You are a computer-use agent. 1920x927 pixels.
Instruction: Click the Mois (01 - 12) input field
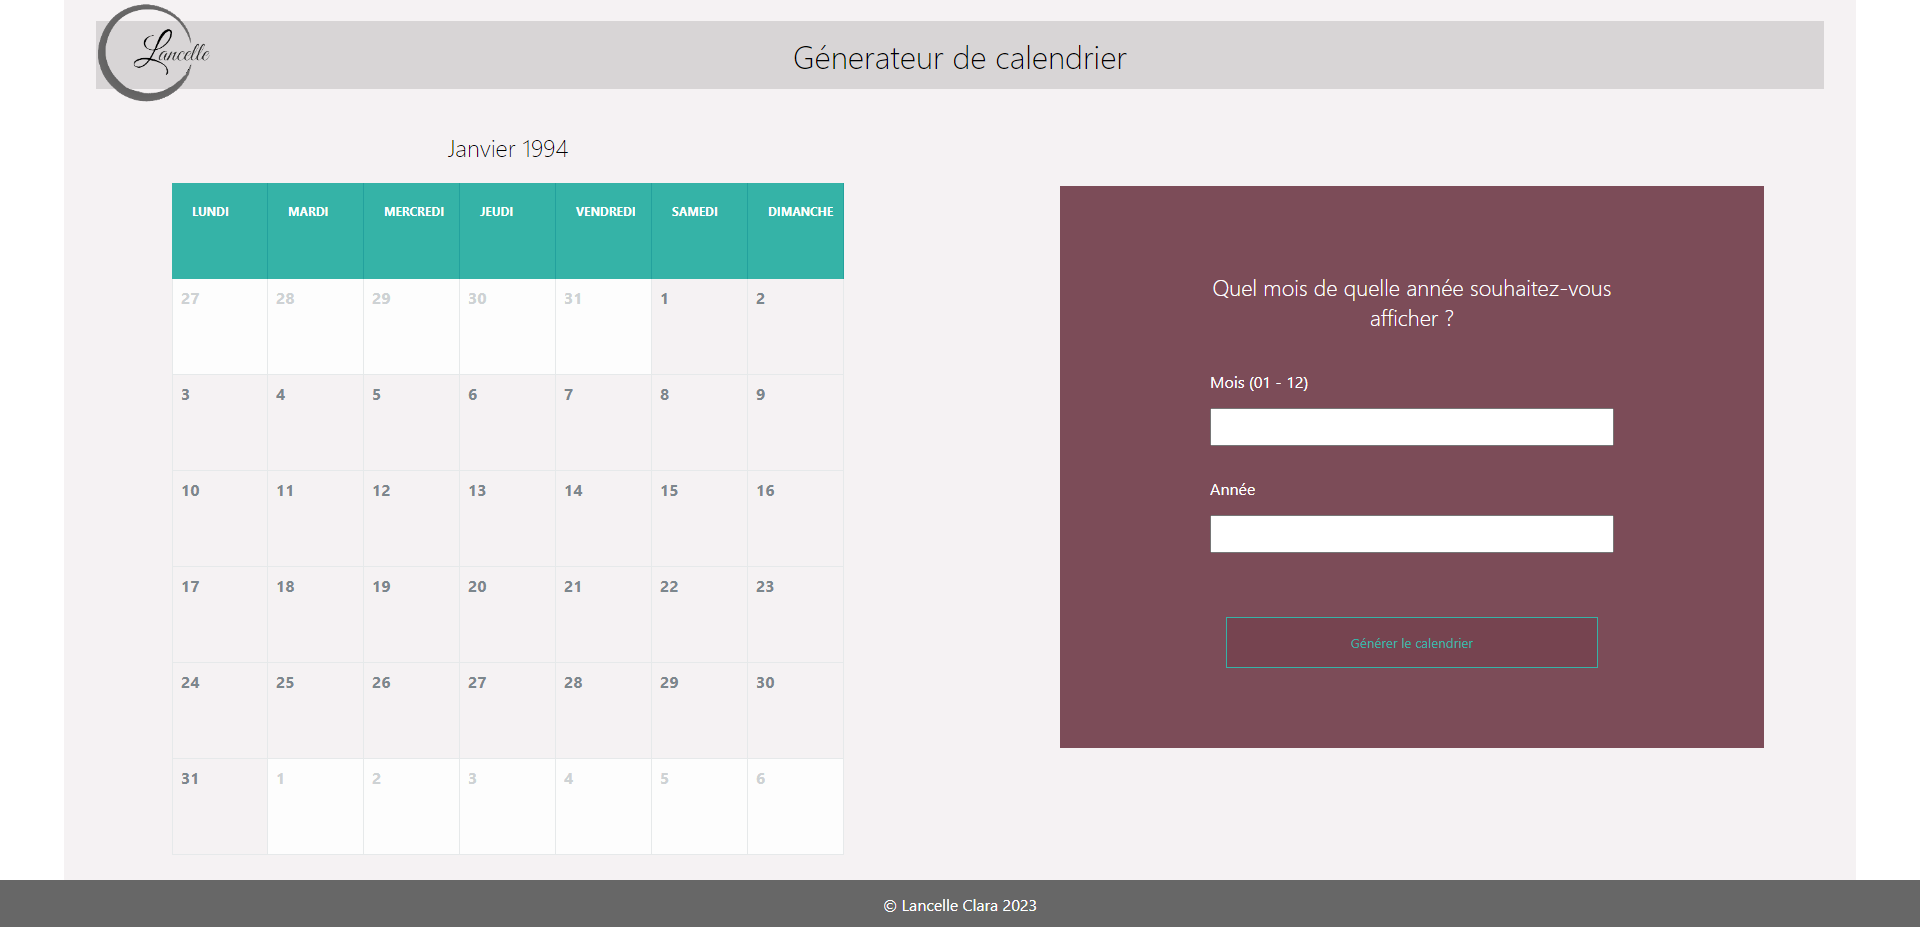pyautogui.click(x=1411, y=427)
